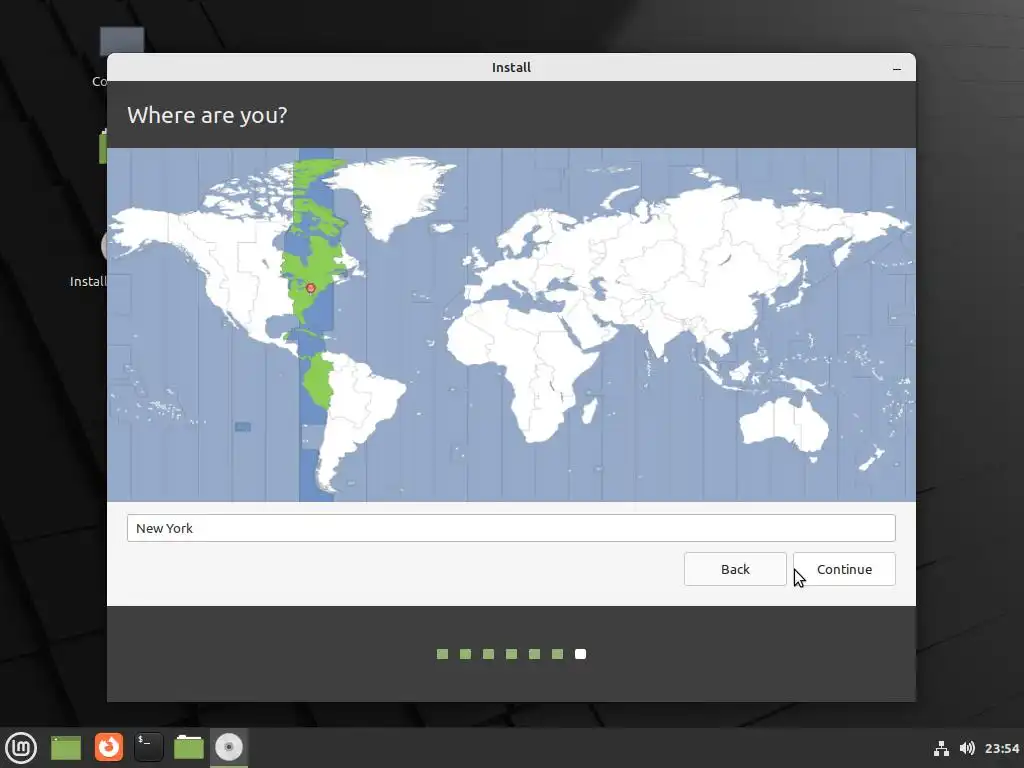Viewport: 1024px width, 768px height.
Task: Click the Continue button
Action: point(844,569)
